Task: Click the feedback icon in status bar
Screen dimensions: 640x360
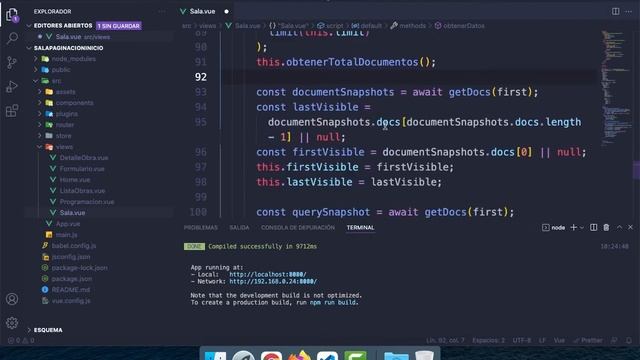Action: click(614, 340)
